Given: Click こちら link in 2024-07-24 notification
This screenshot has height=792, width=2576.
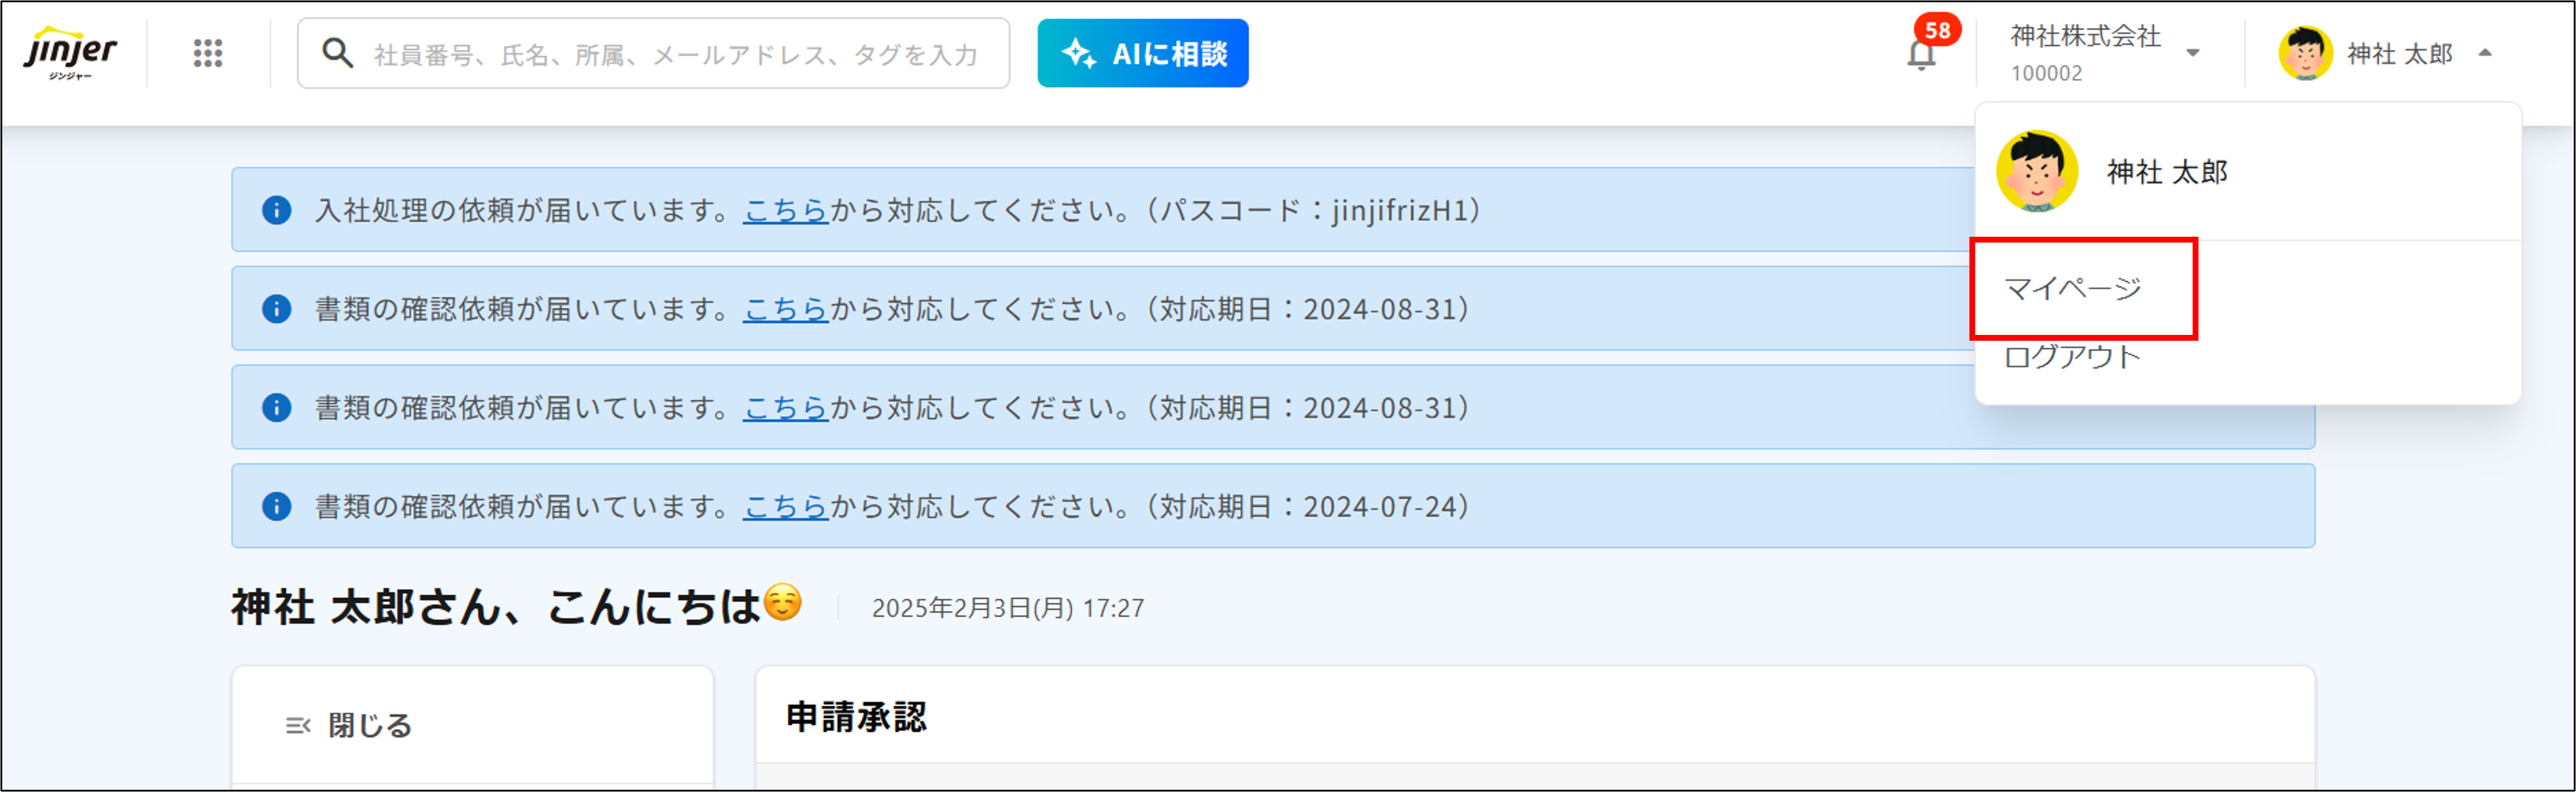Looking at the screenshot, I should [x=785, y=506].
